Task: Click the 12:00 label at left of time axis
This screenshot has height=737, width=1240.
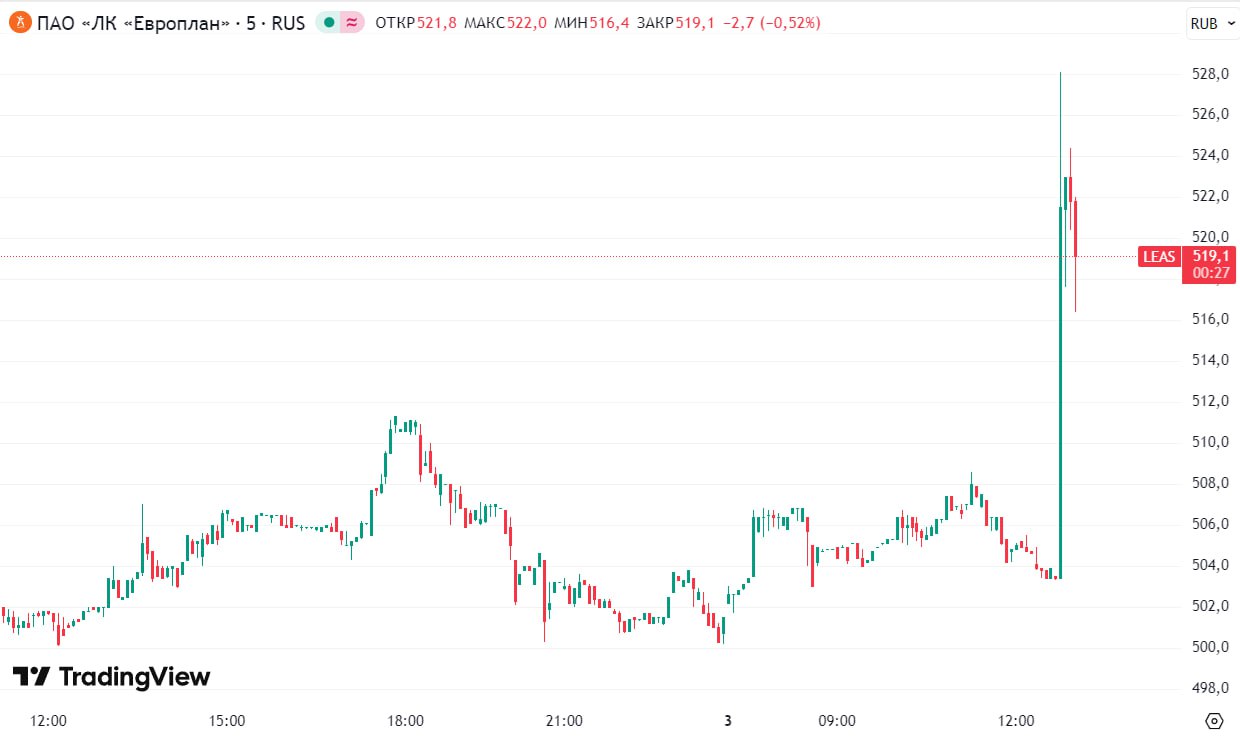Action: click(x=48, y=721)
